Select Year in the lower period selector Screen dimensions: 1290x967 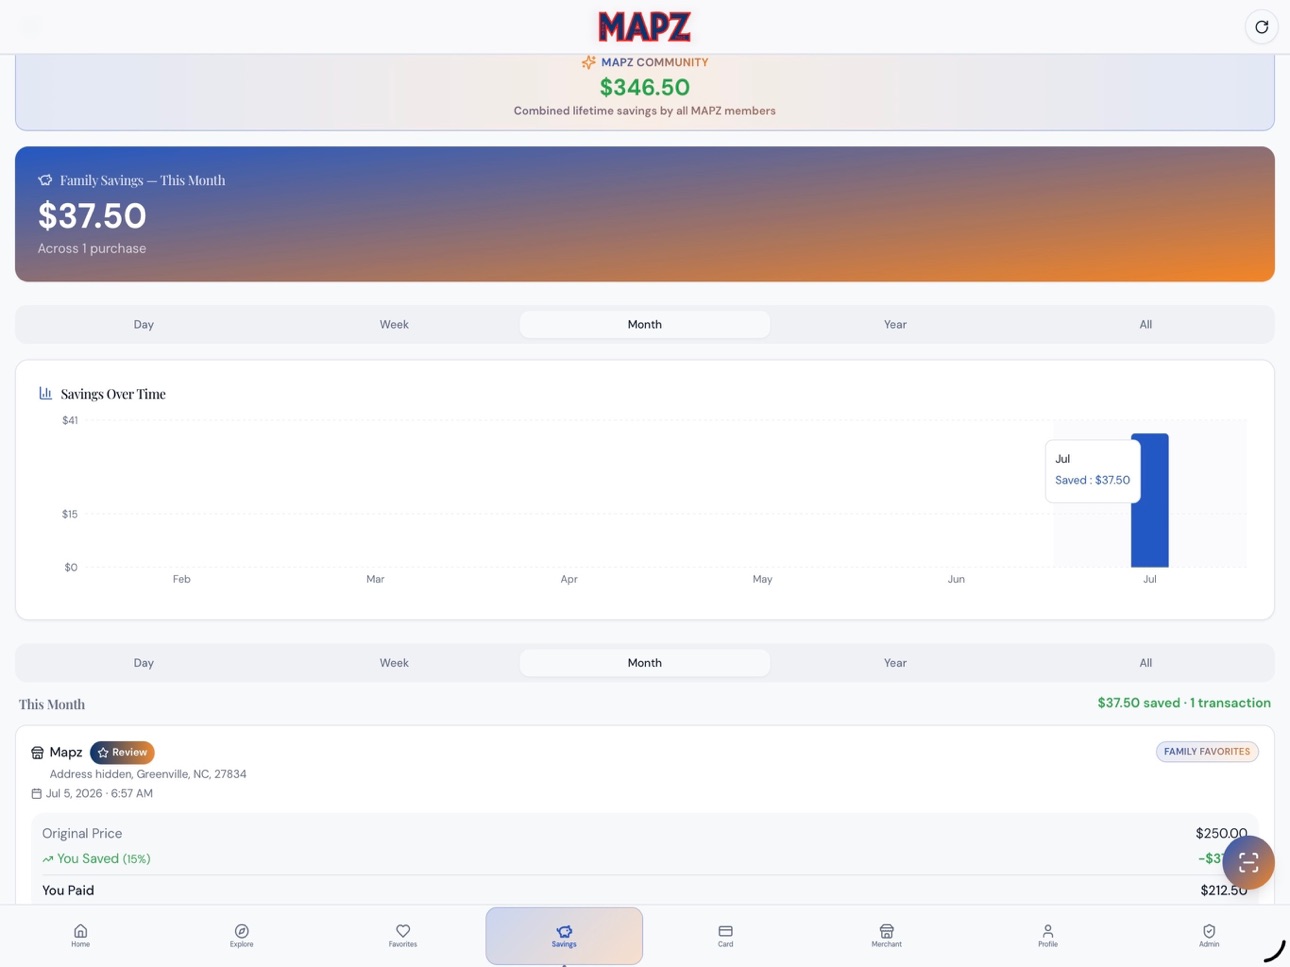[x=895, y=663]
